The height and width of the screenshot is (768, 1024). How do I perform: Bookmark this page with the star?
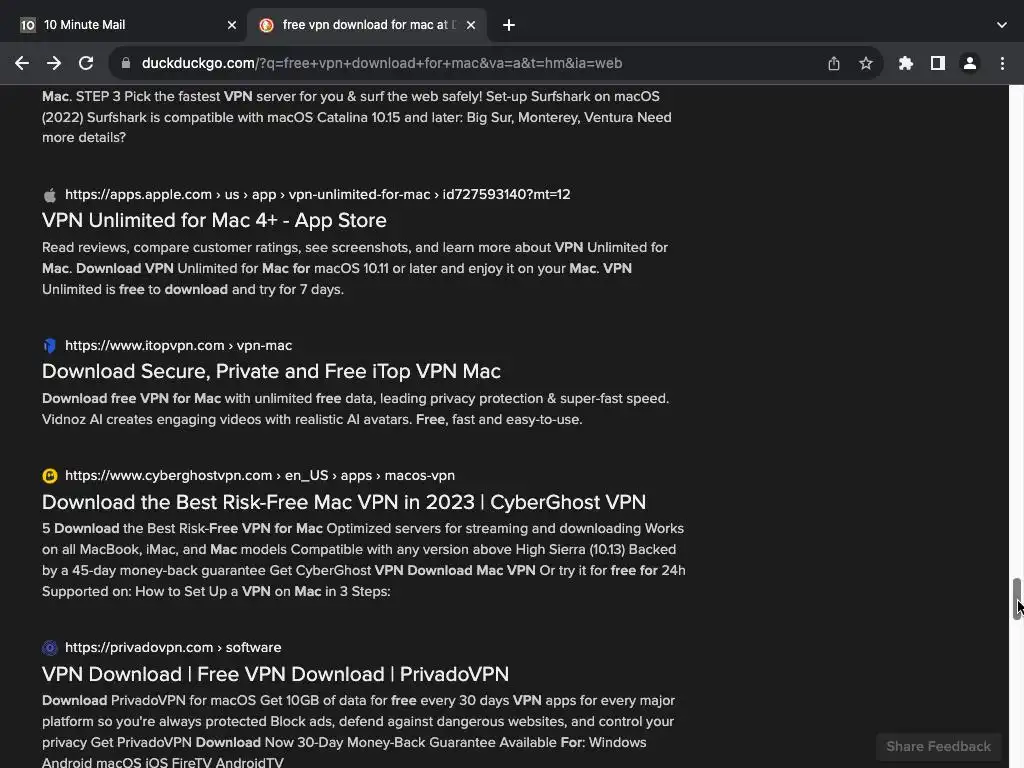pyautogui.click(x=866, y=63)
